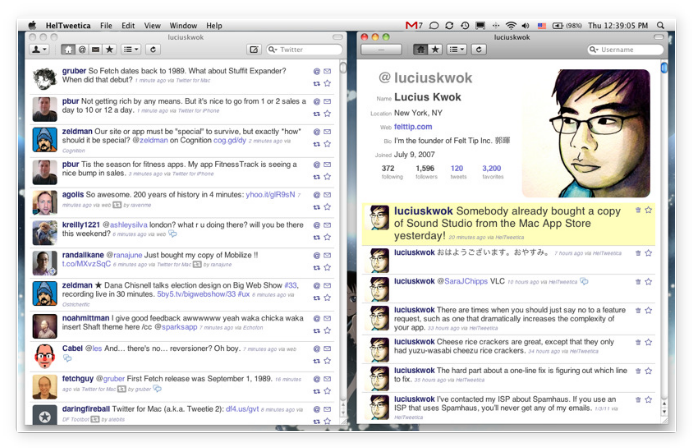Viewport: 692px width, 448px height.
Task: Reply to pbur's FitnessTrack tweet
Action: (x=316, y=165)
